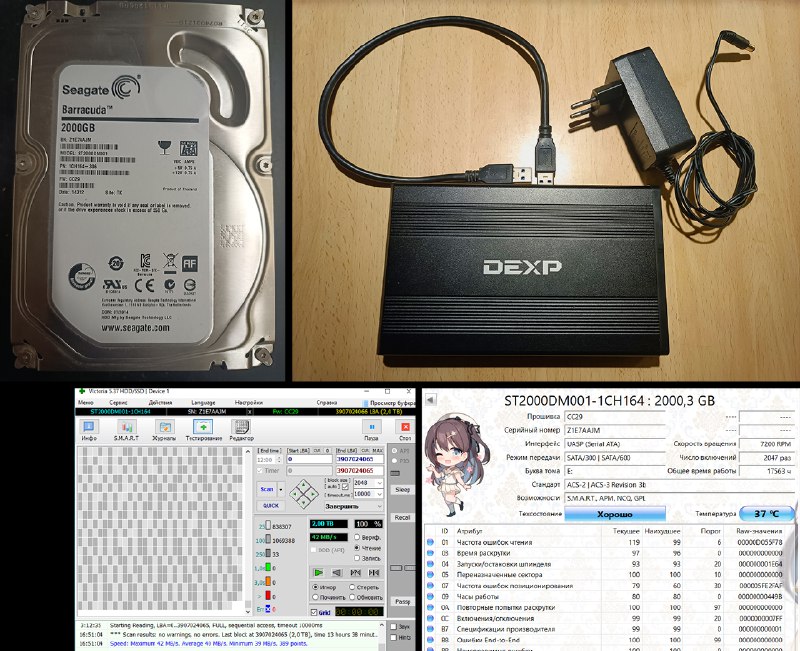
Task: Select the Вериф. radio button
Action: tap(357, 537)
